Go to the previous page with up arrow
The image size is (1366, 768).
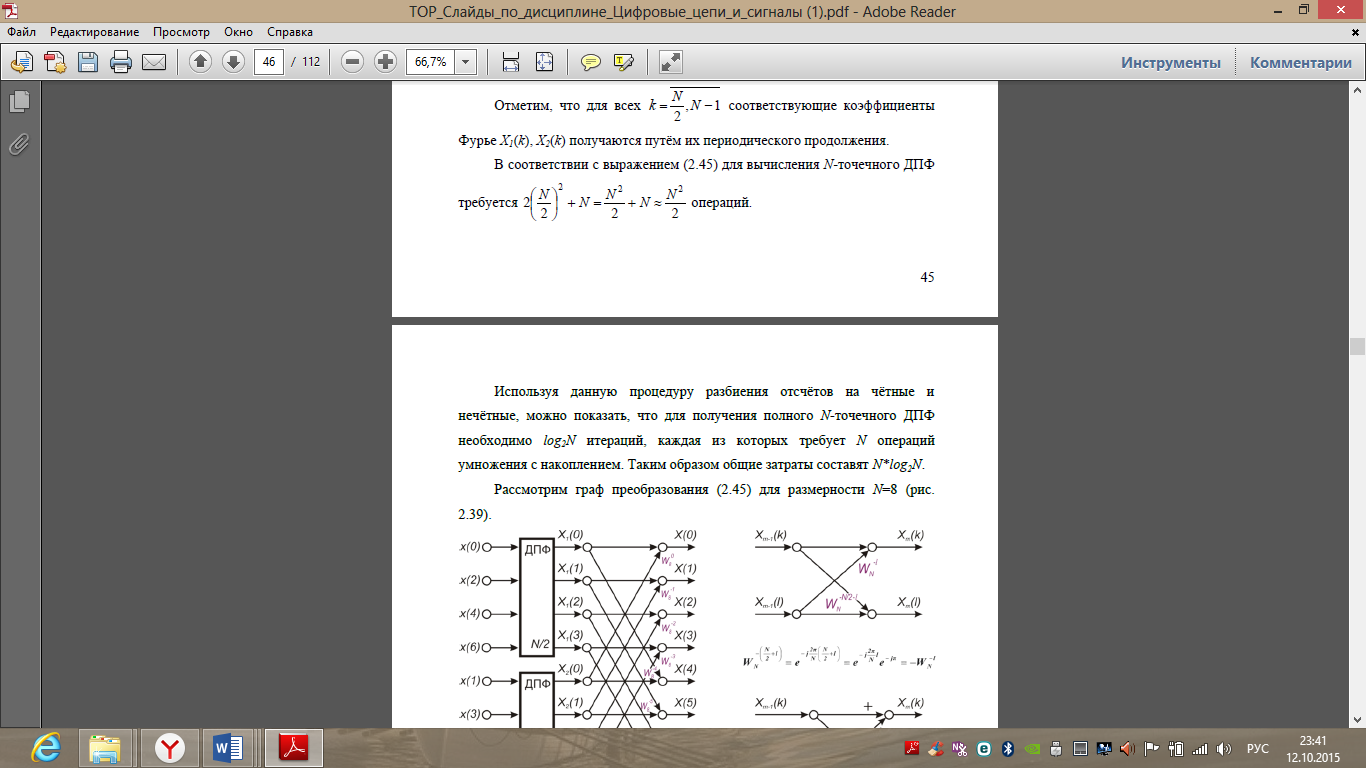(x=200, y=62)
